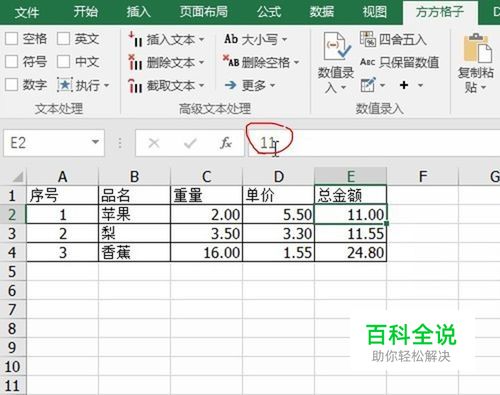Switch to the 公式 tab
This screenshot has width=500, height=395.
click(269, 12)
